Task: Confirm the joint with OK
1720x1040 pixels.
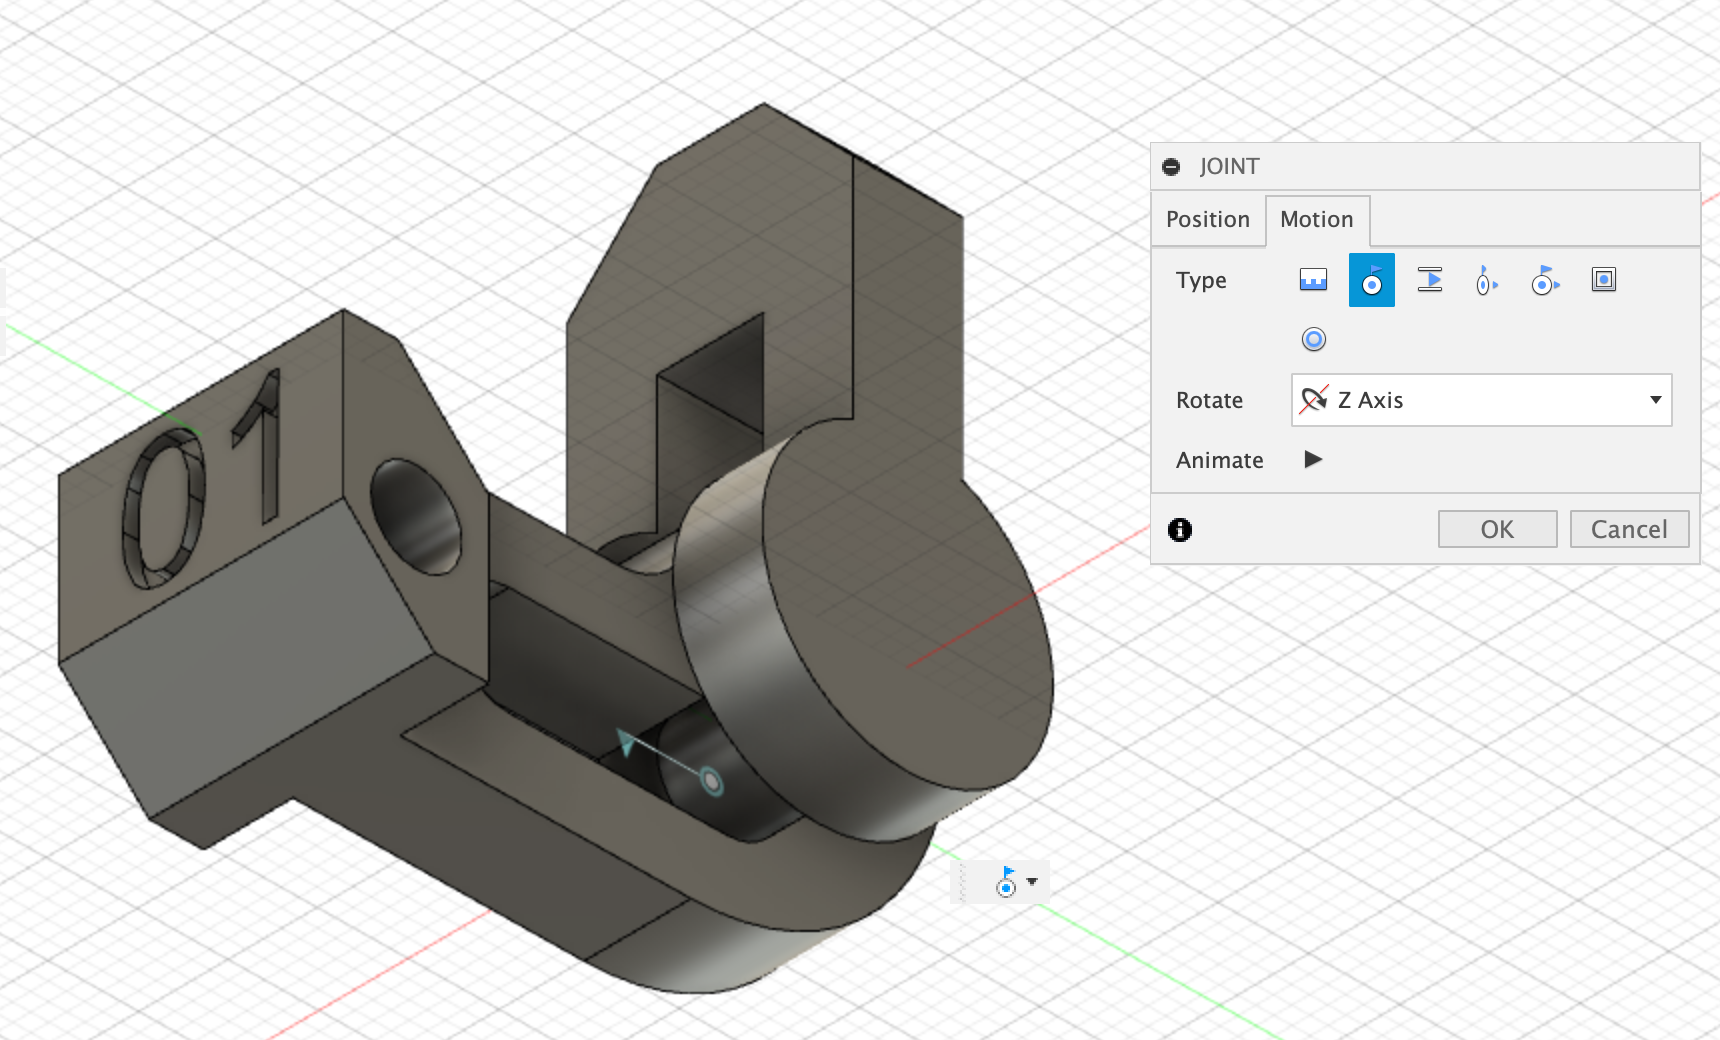Action: [x=1497, y=529]
